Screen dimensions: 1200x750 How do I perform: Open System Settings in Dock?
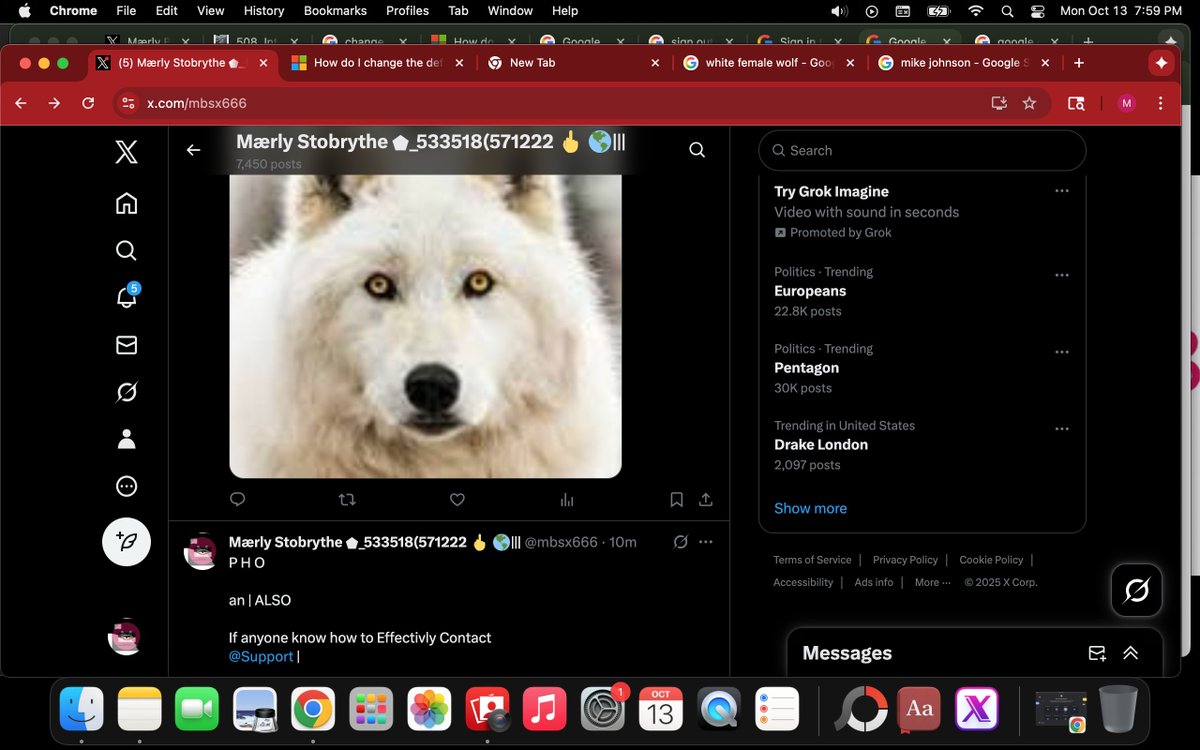click(x=603, y=709)
